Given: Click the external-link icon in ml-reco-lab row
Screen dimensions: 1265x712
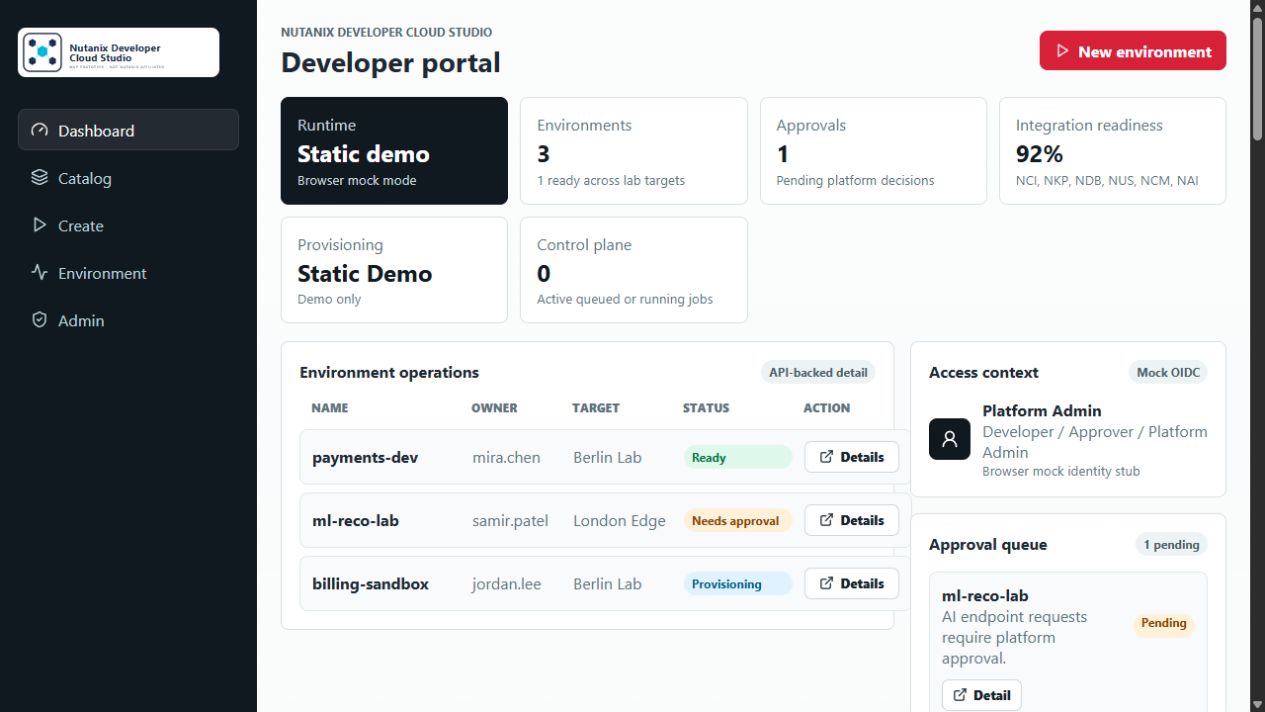Looking at the screenshot, I should pyautogui.click(x=826, y=520).
